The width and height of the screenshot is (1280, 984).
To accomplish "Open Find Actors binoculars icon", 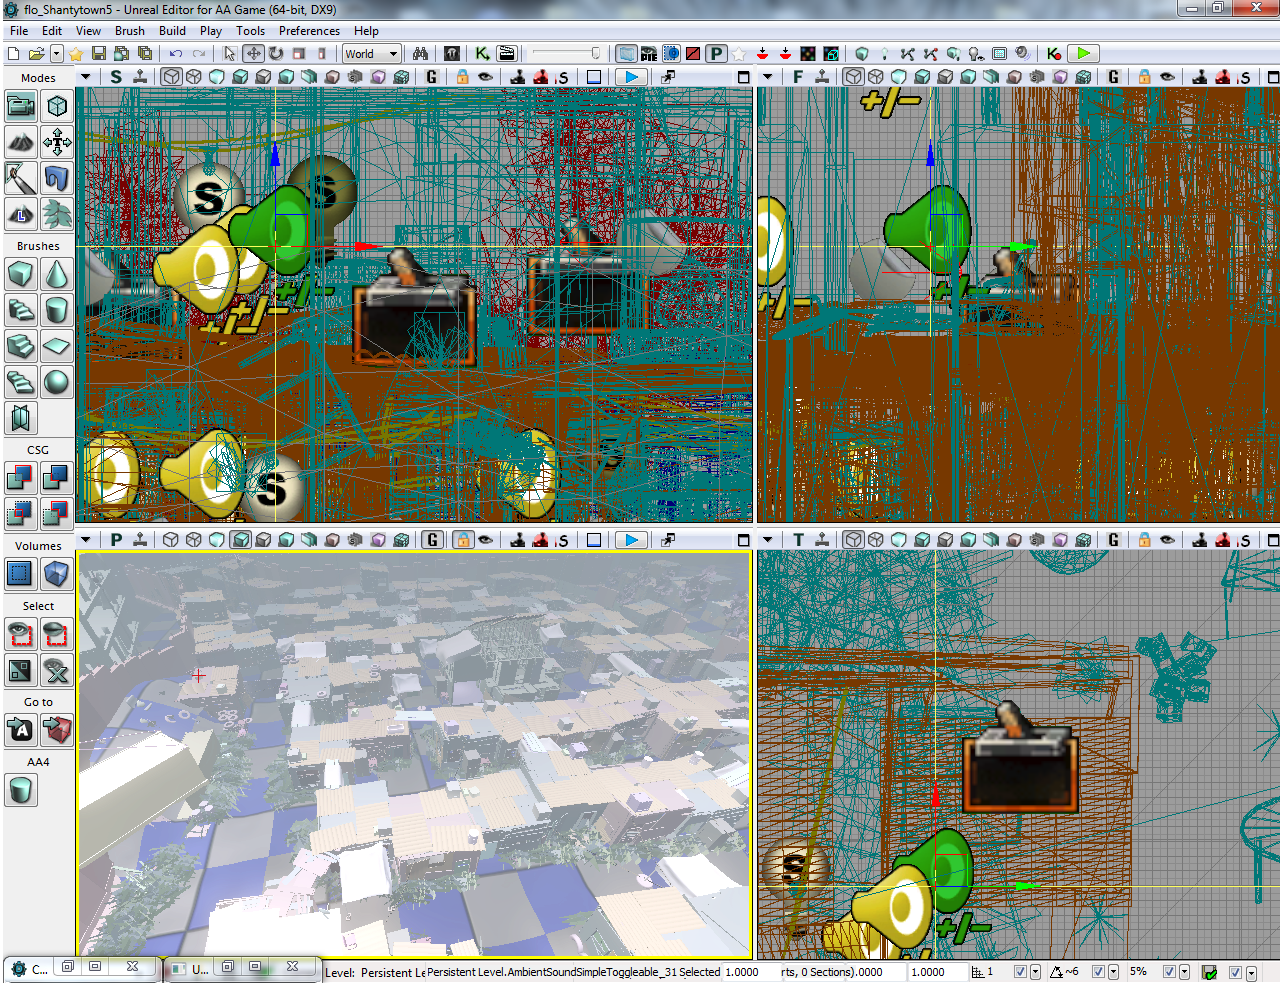I will 421,54.
